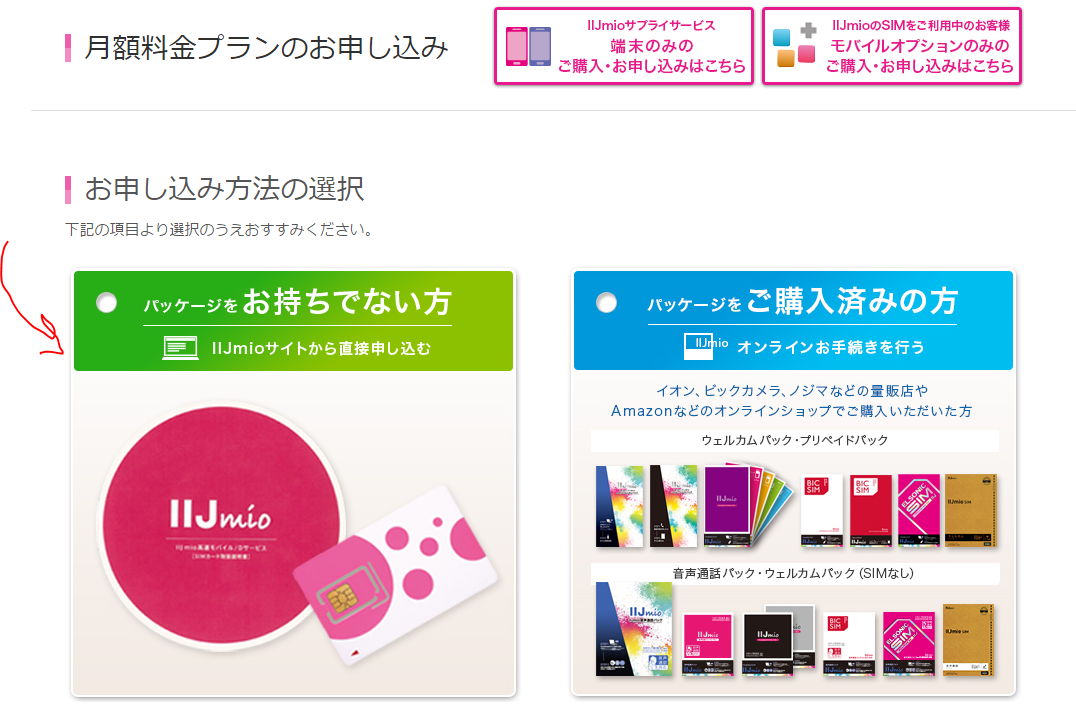This screenshot has height=725, width=1076.
Task: Click the IIJmio logo icon beside オンラインお手続きを行う
Action: tap(706, 346)
